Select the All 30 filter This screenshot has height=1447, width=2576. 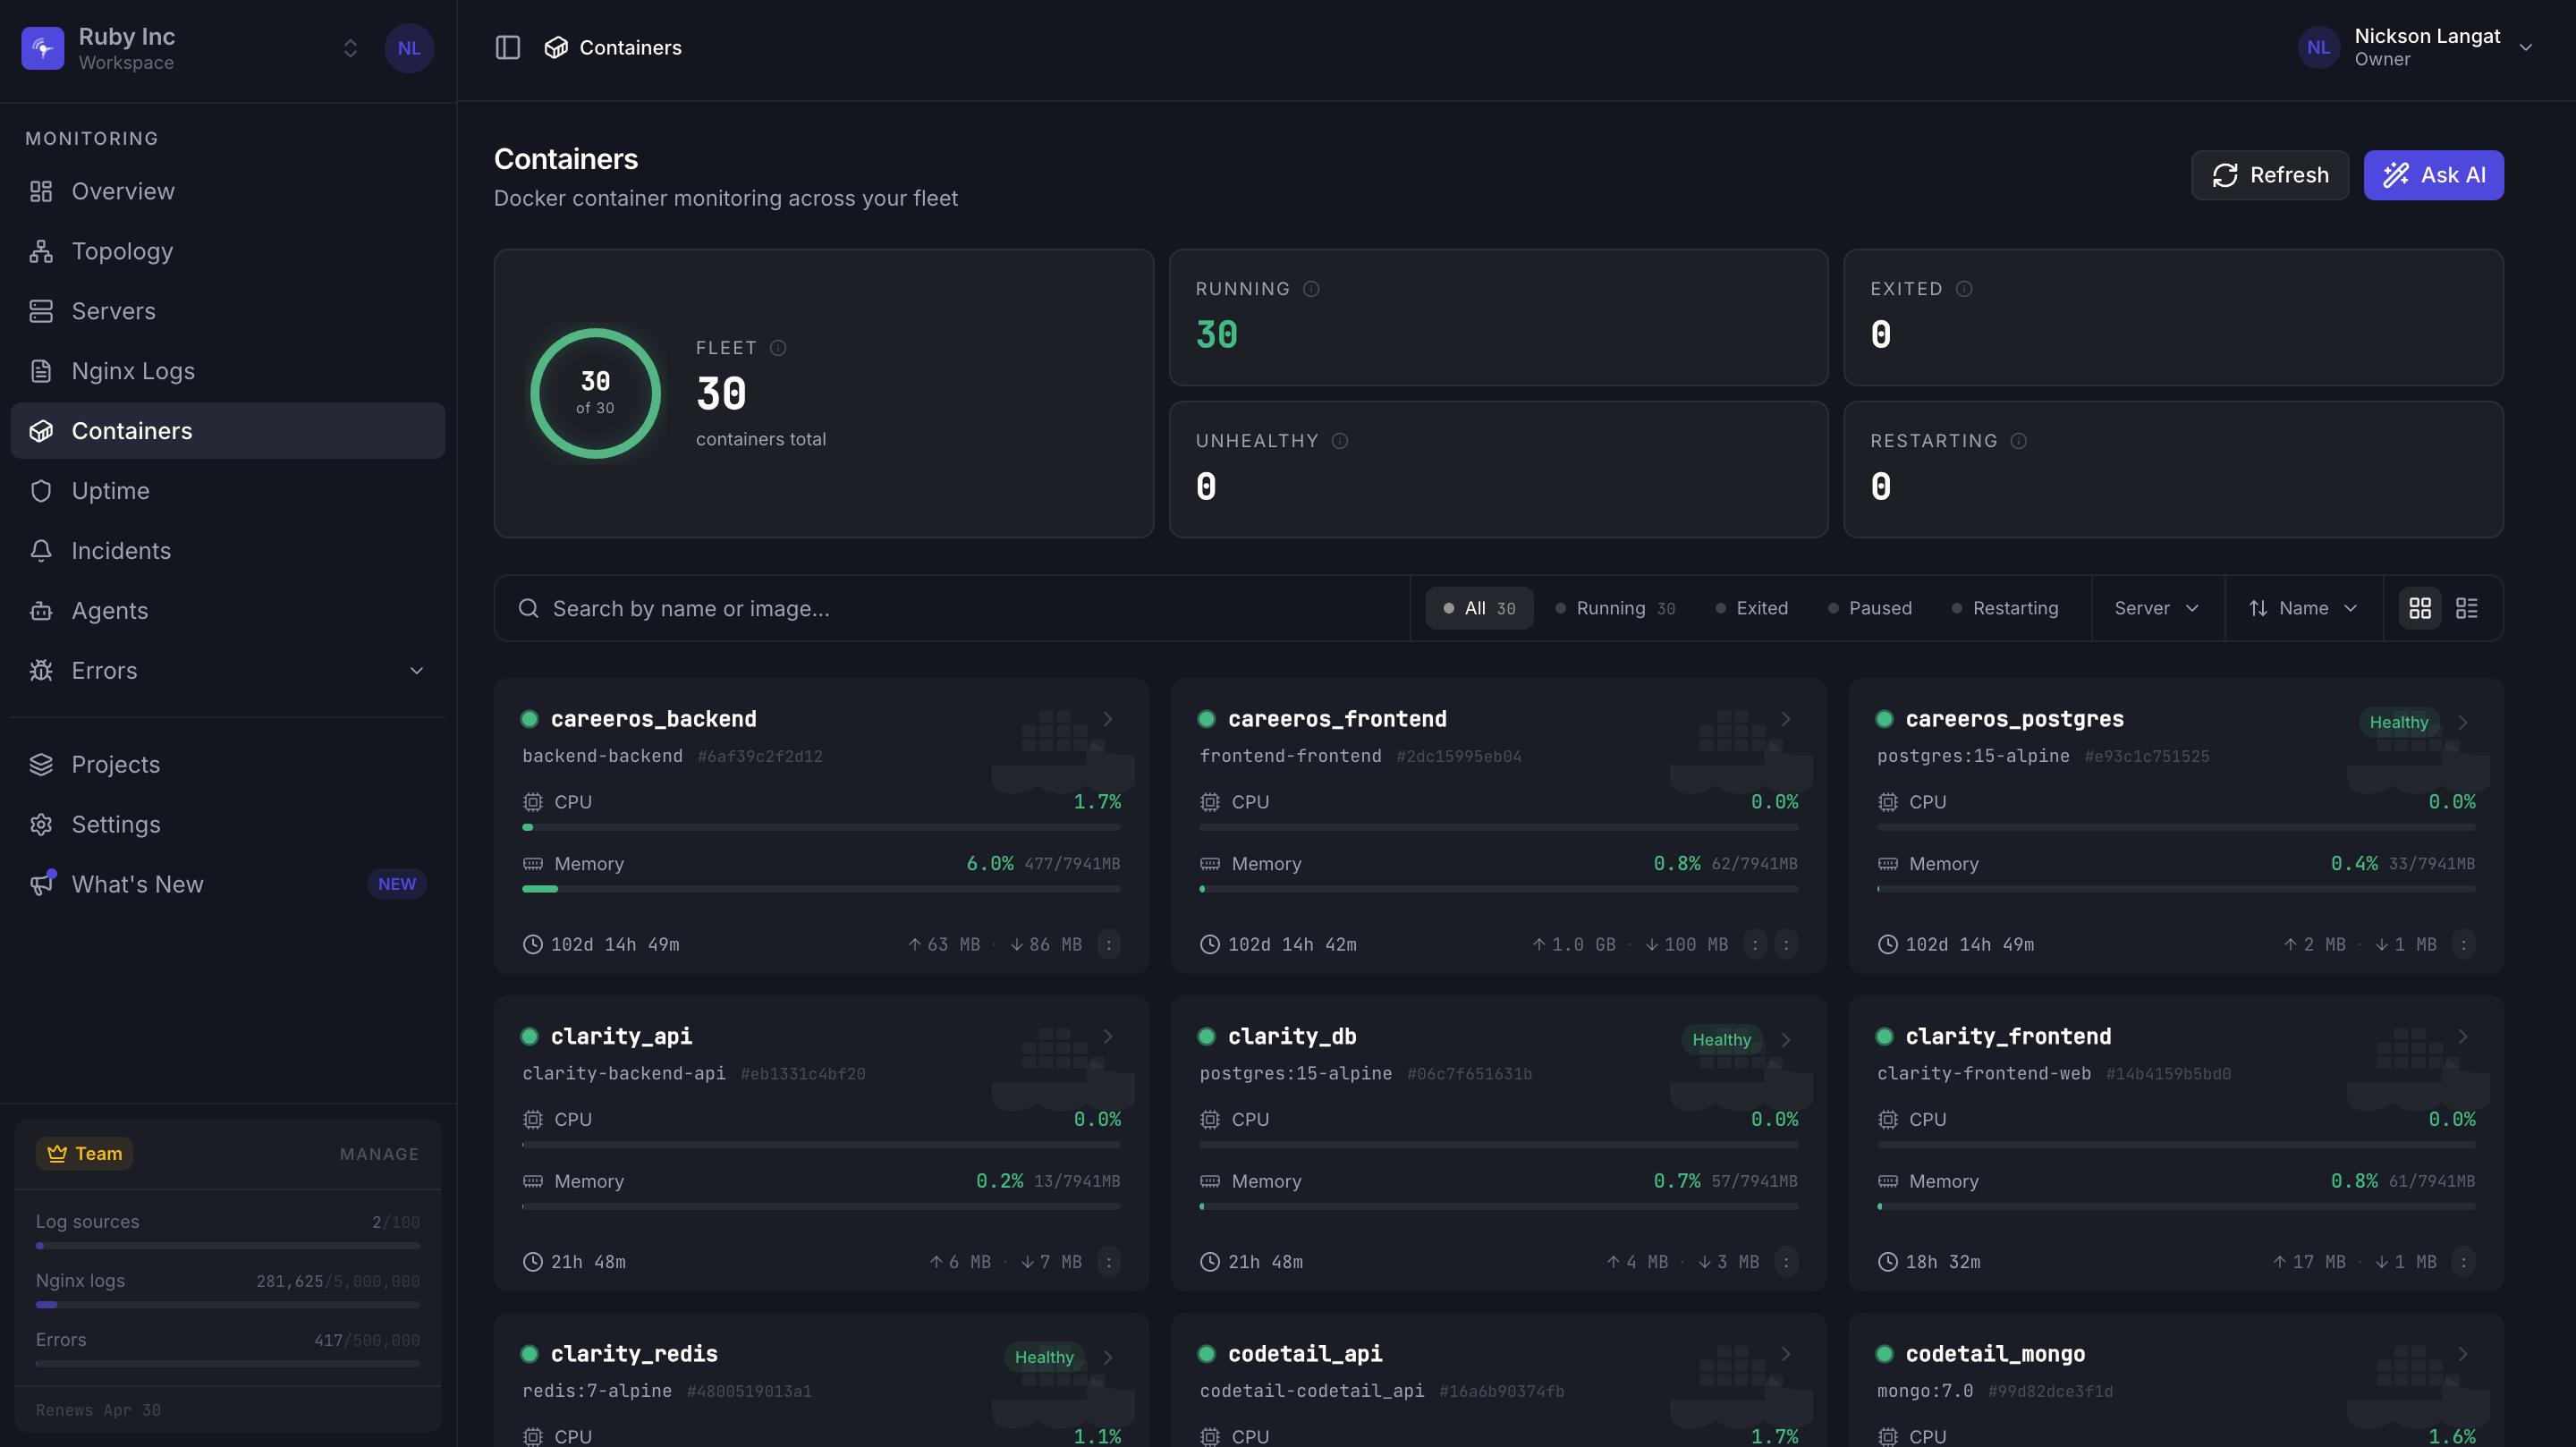(x=1479, y=608)
